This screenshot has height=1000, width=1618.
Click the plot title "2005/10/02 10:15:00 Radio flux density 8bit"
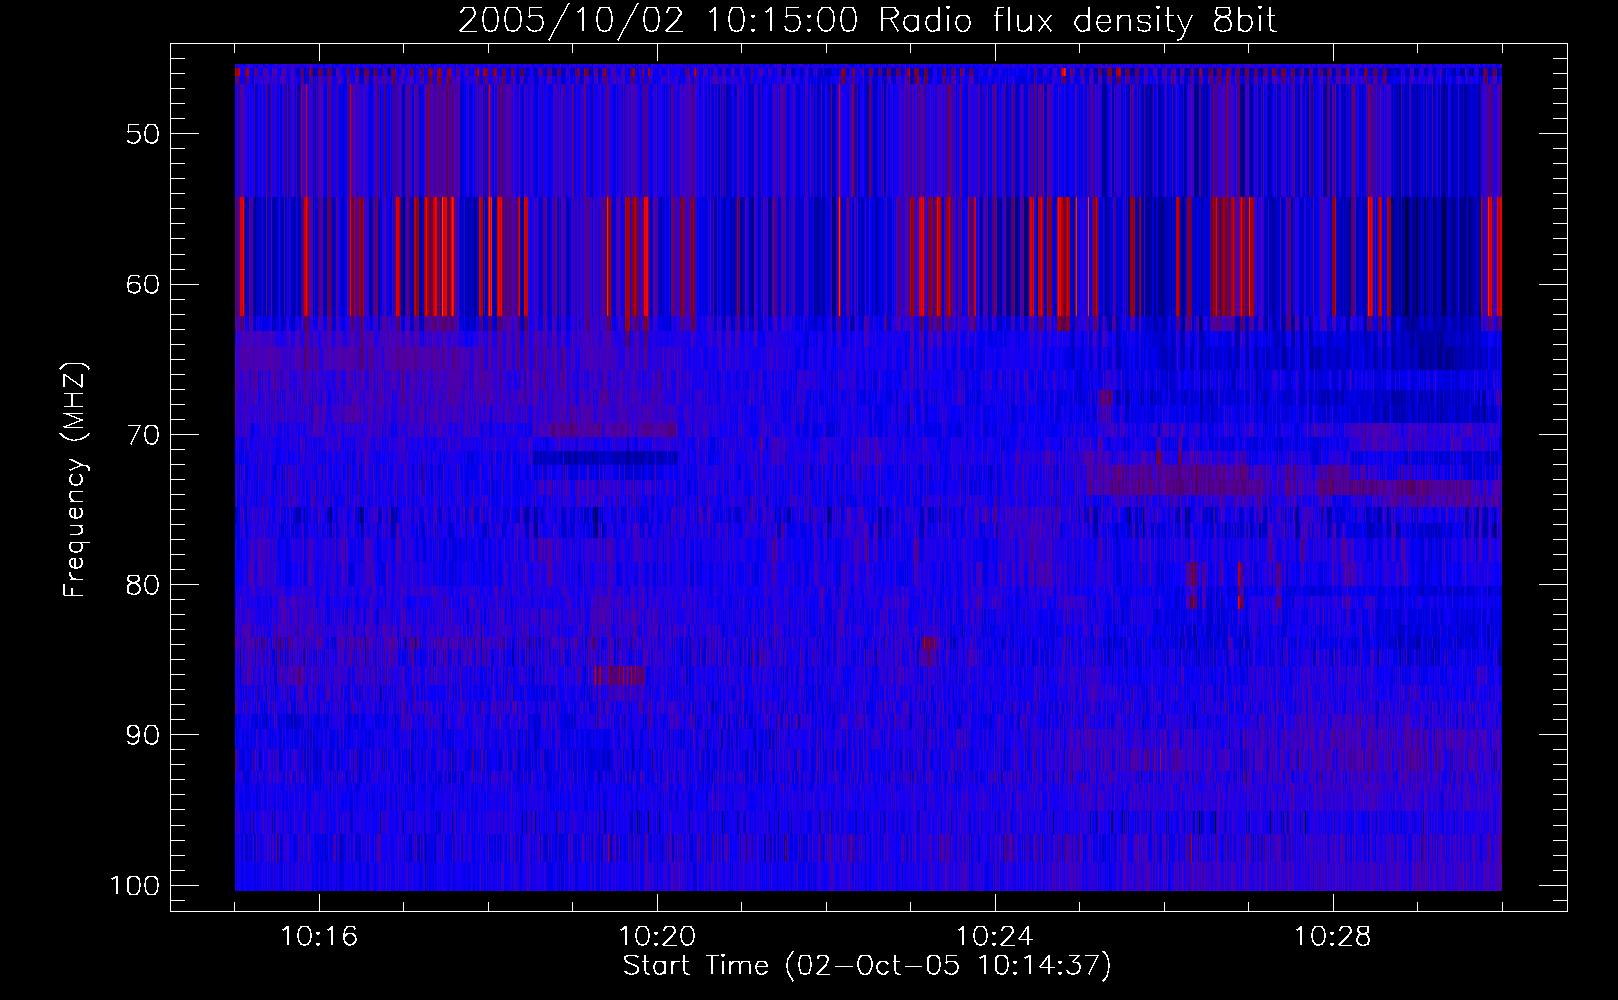point(867,21)
